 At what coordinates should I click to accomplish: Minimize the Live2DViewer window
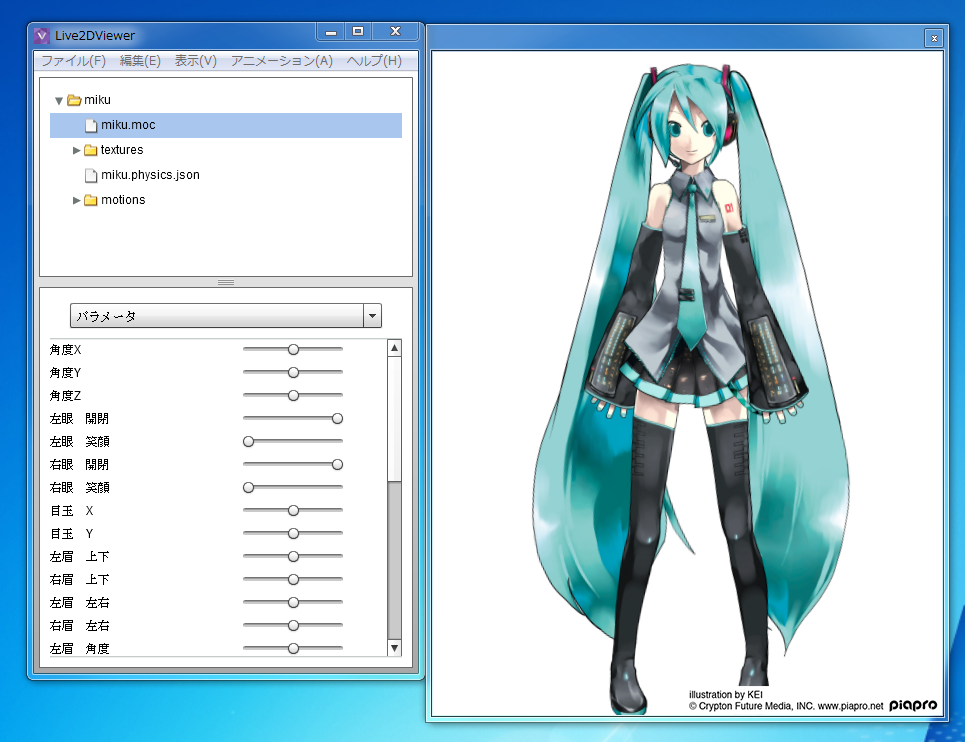tap(331, 31)
